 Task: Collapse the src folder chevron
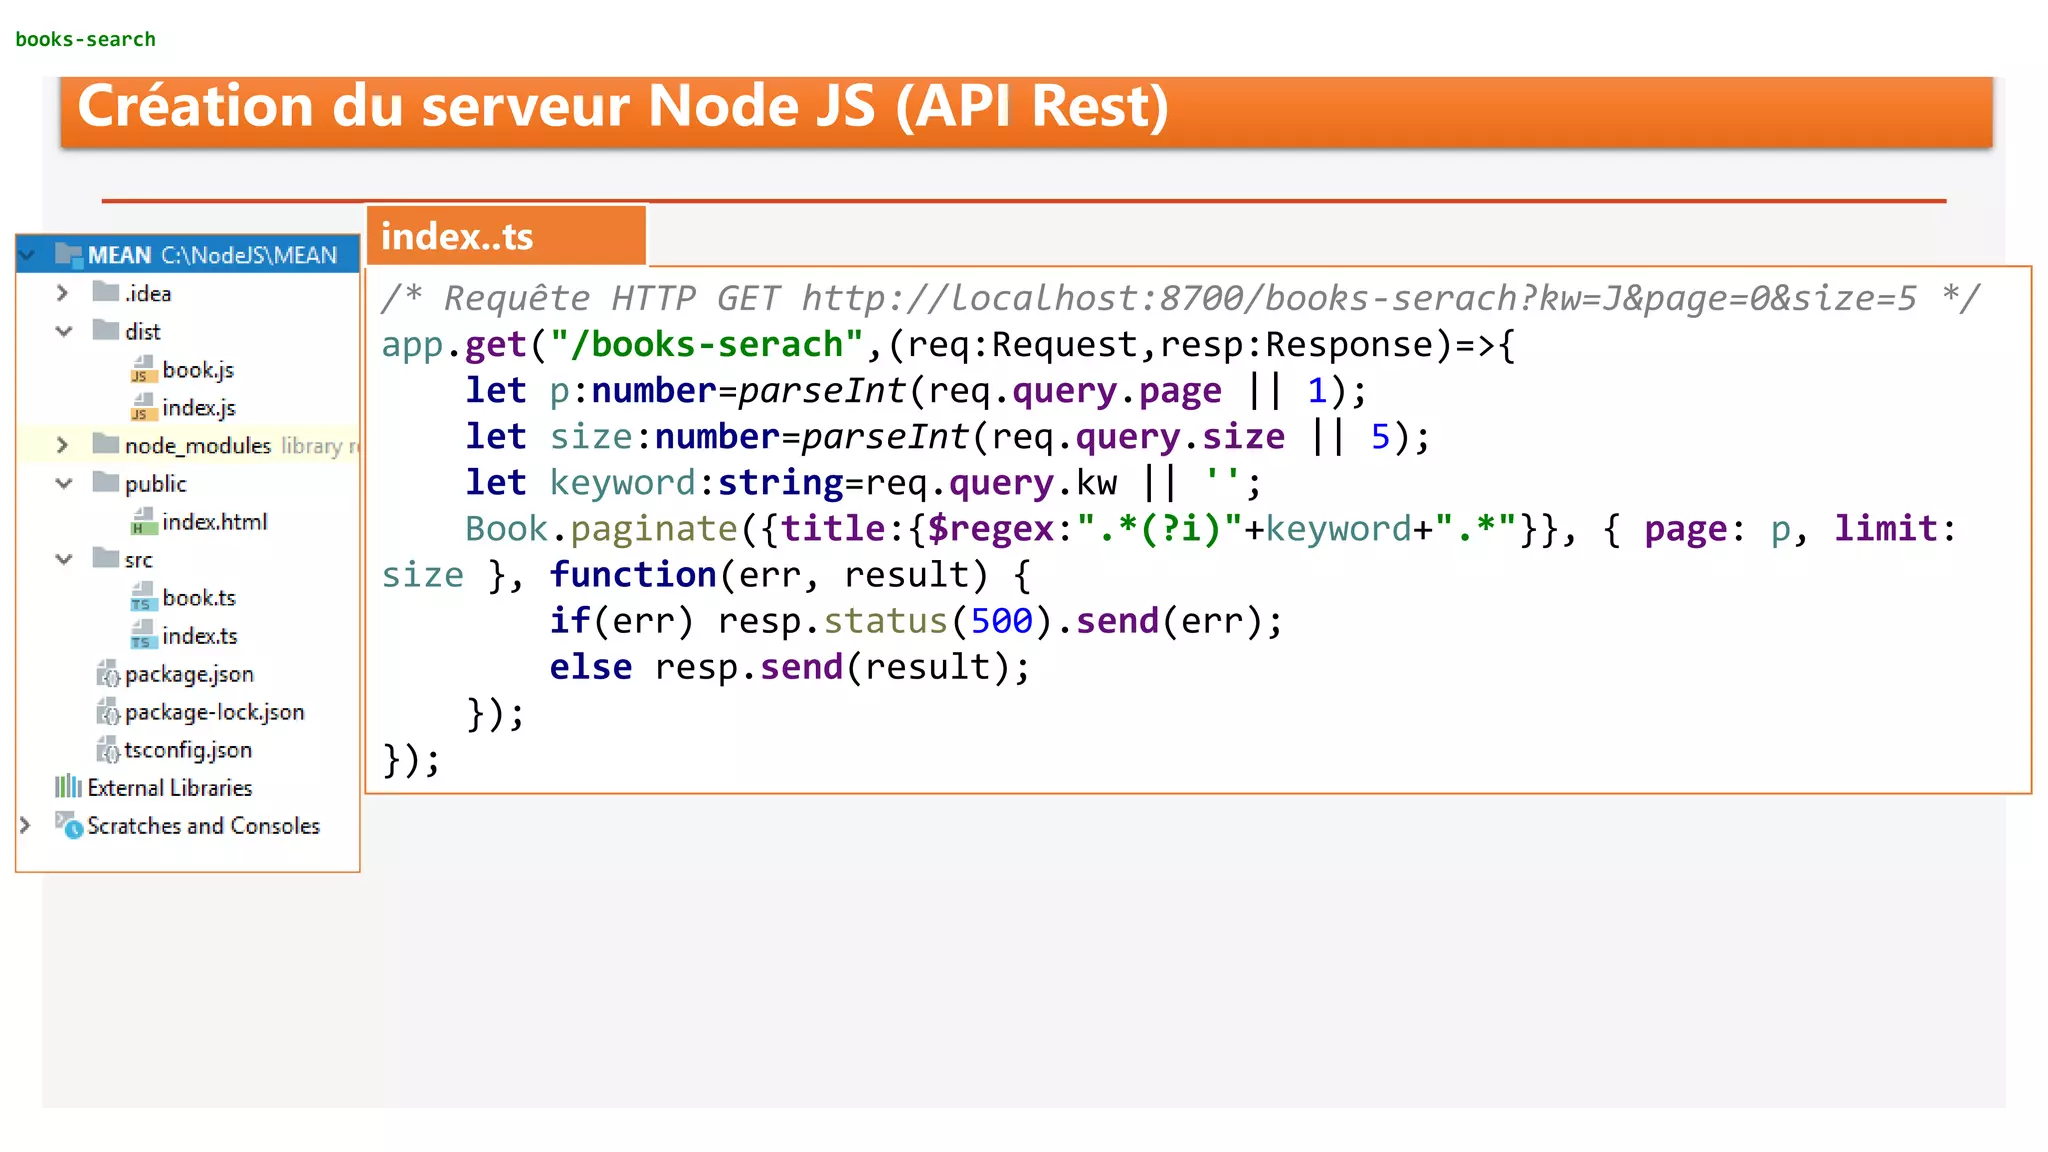coord(63,559)
